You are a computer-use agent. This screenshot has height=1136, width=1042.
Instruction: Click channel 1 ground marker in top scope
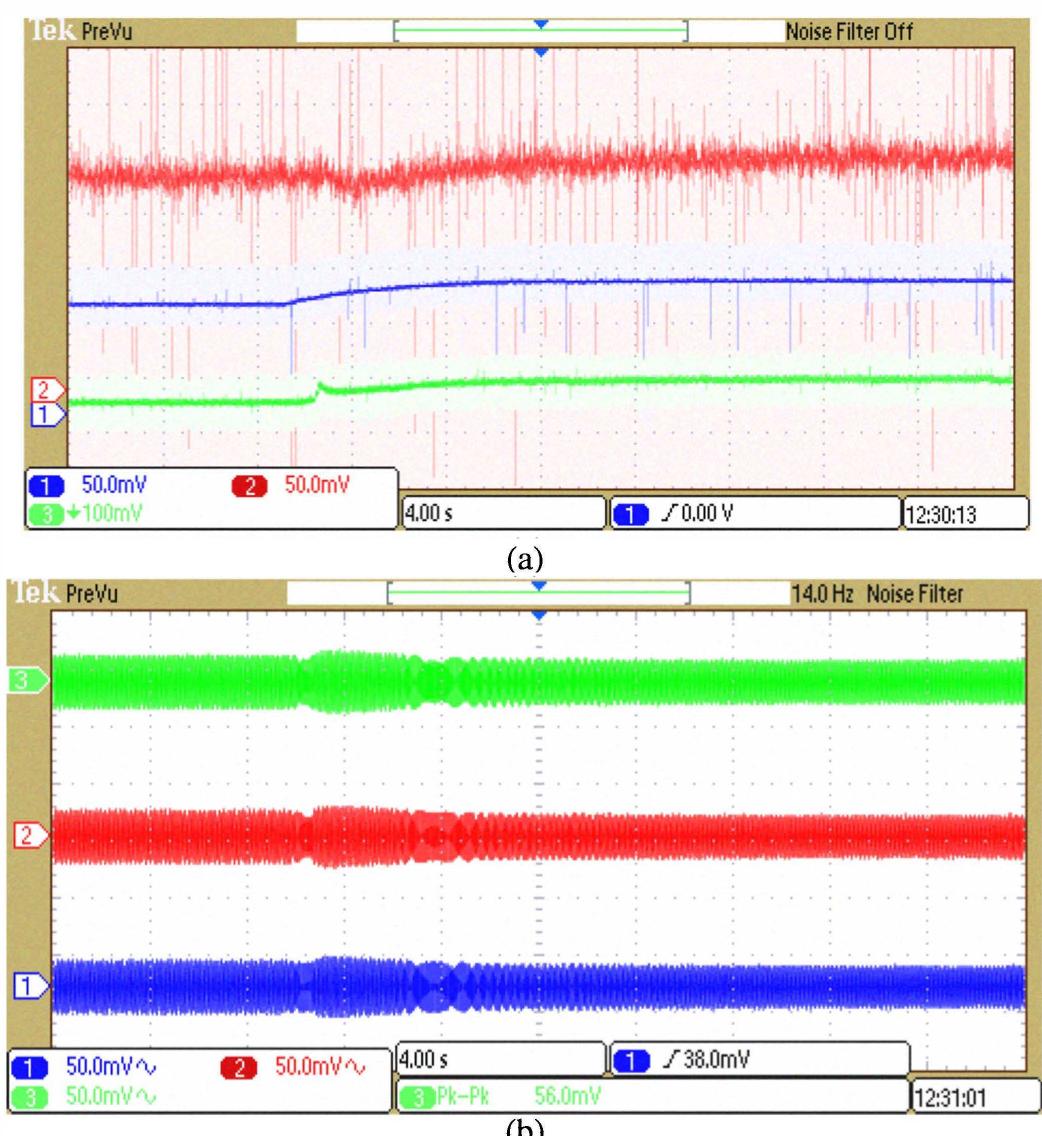coord(46,415)
